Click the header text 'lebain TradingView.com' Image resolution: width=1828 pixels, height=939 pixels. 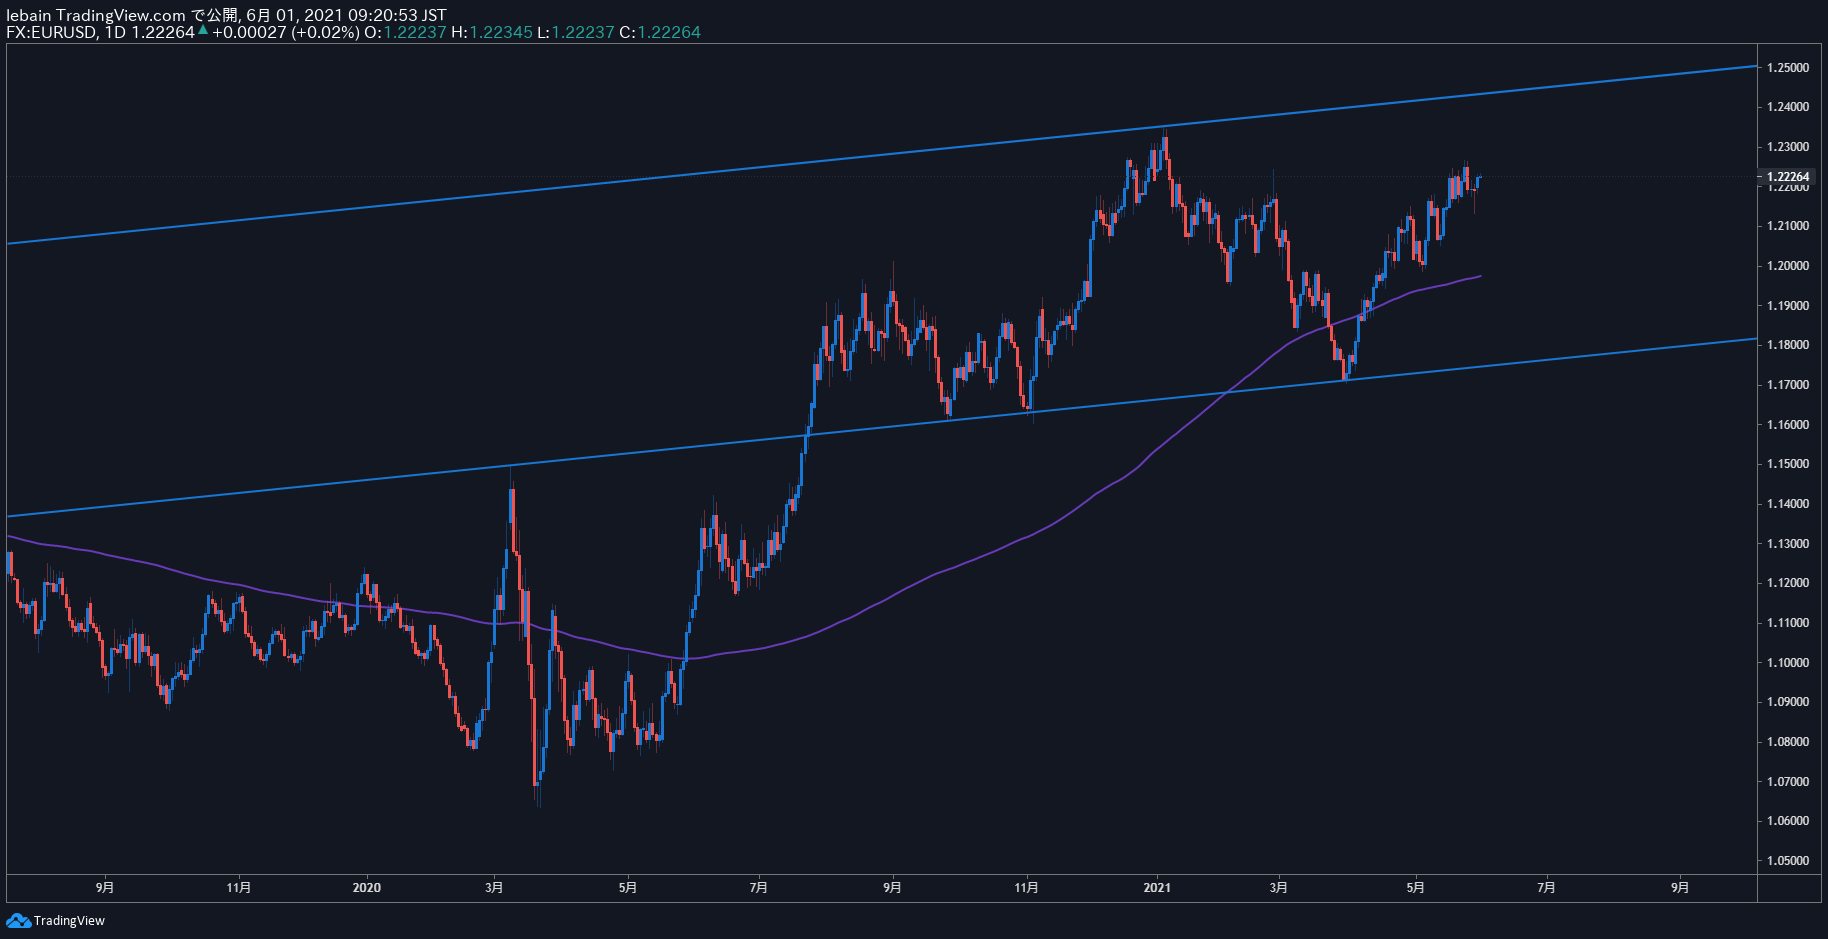(x=96, y=15)
